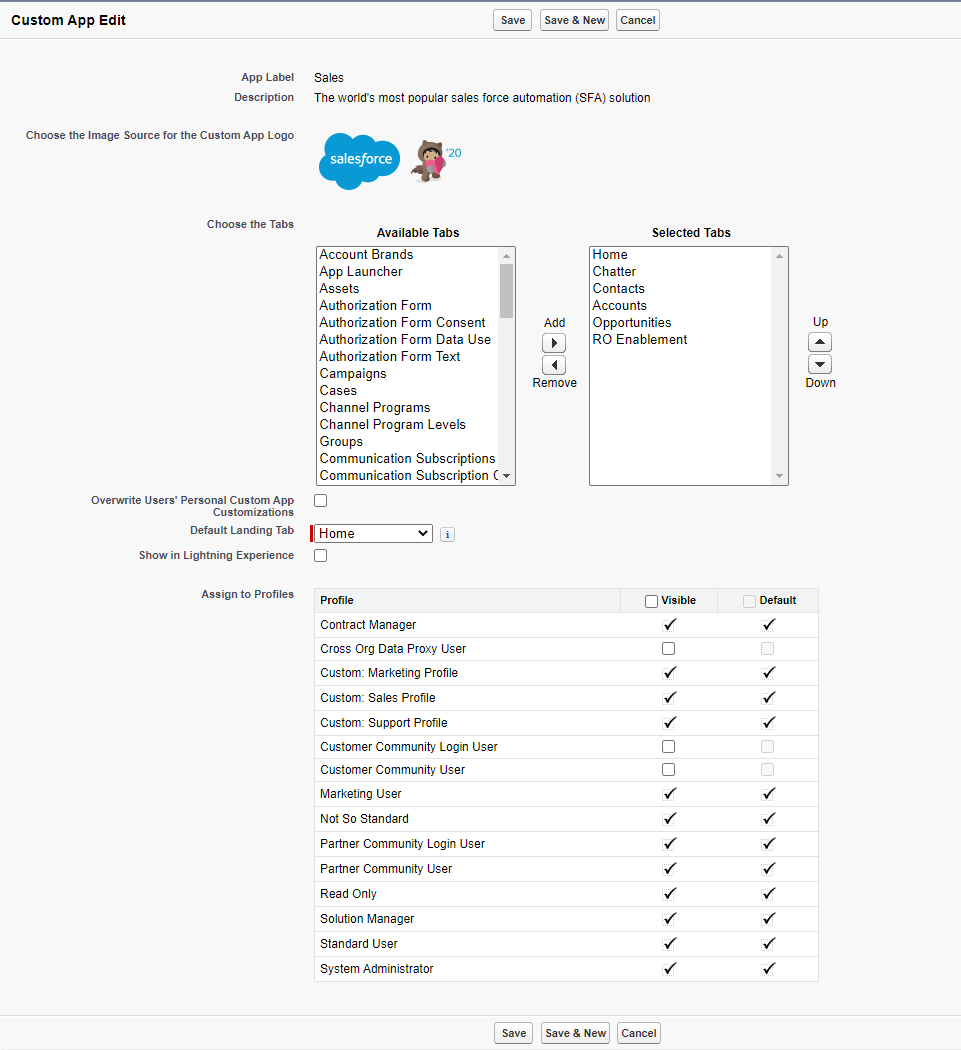Open the Default Landing Tab dropdown

click(373, 534)
